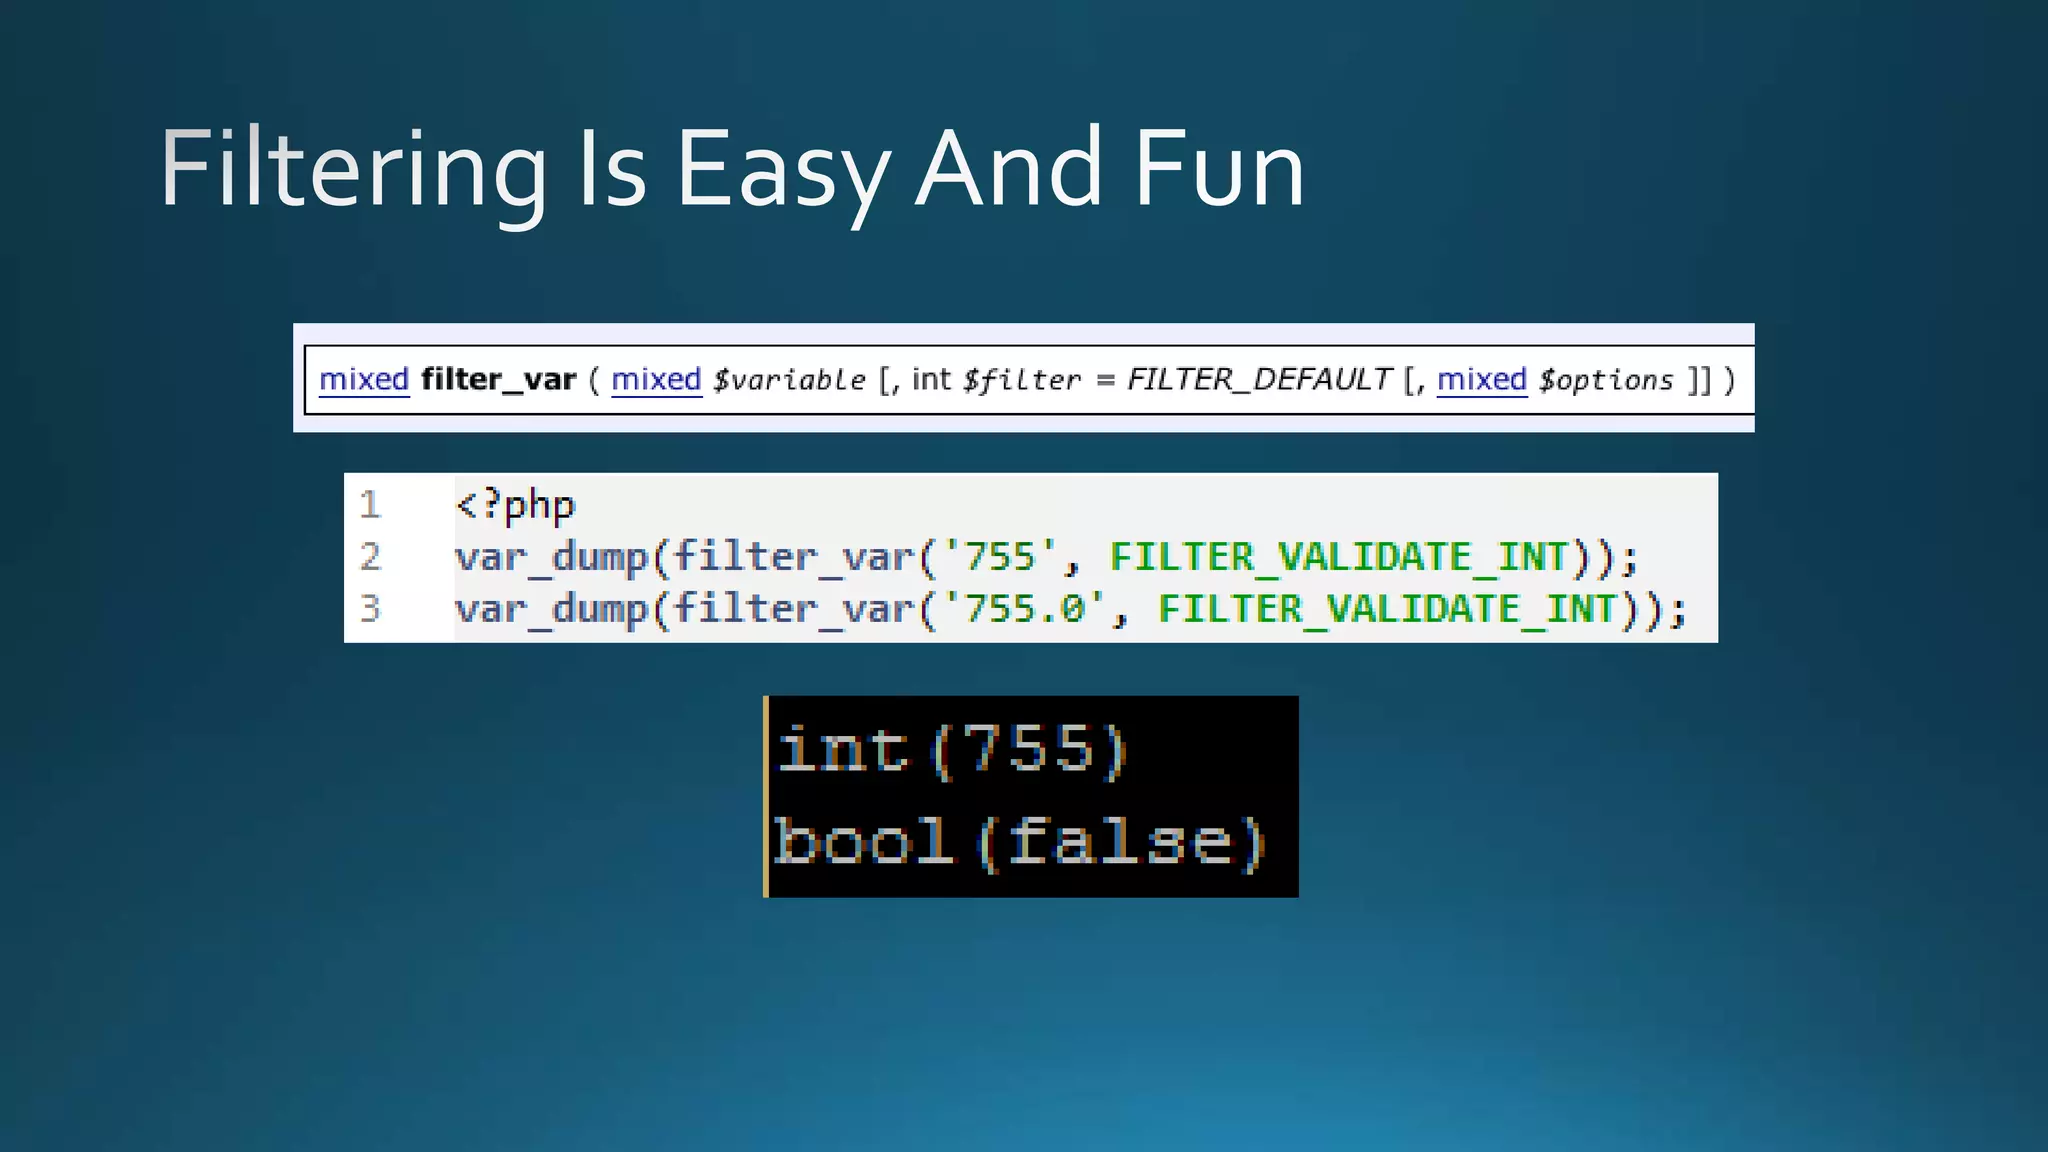This screenshot has width=2048, height=1152.
Task: Click the $filter parameter name
Action: click(x=1021, y=380)
